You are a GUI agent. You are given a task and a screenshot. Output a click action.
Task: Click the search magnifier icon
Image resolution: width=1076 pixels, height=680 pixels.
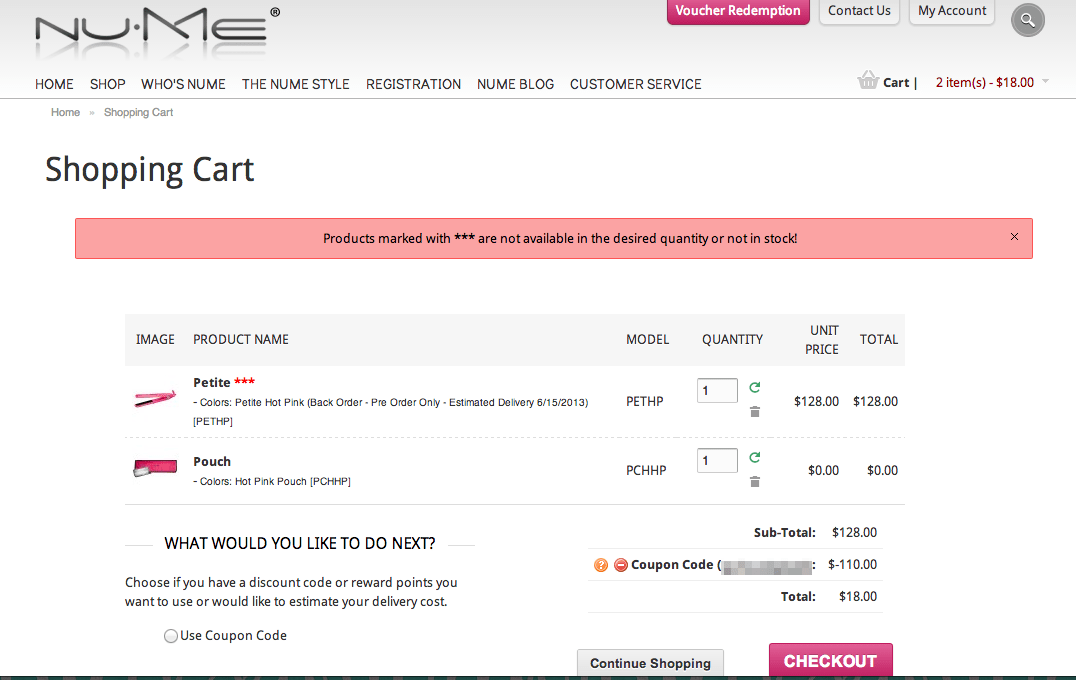(x=1027, y=20)
